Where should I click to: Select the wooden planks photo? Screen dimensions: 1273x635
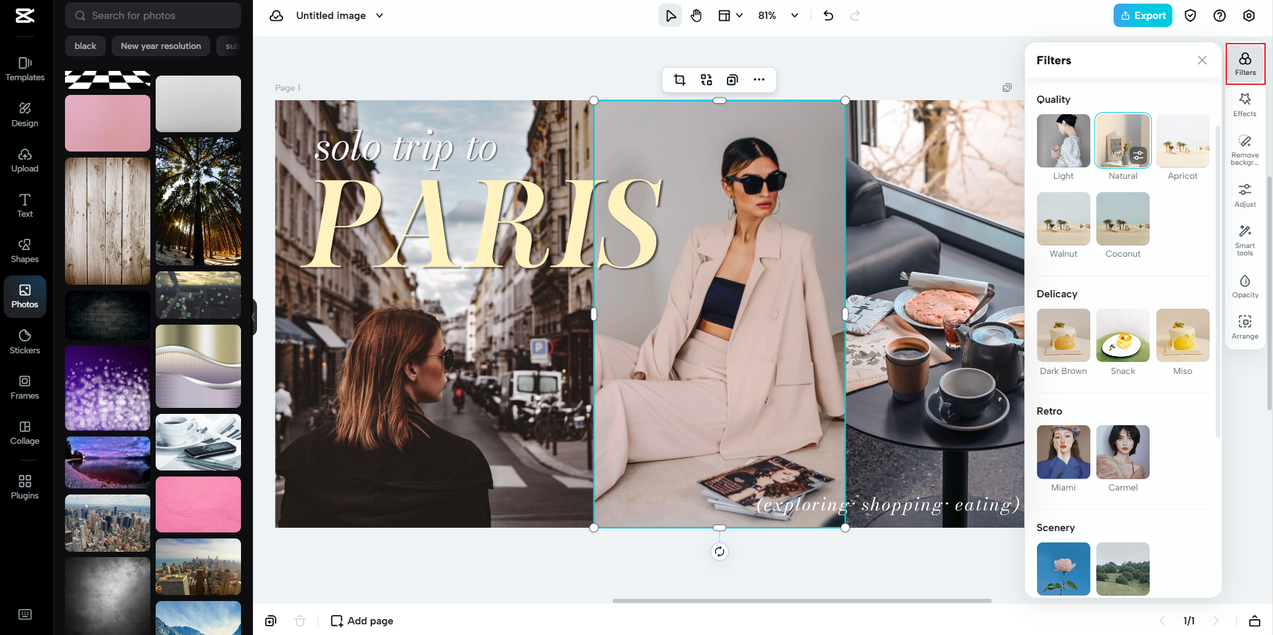pos(108,221)
